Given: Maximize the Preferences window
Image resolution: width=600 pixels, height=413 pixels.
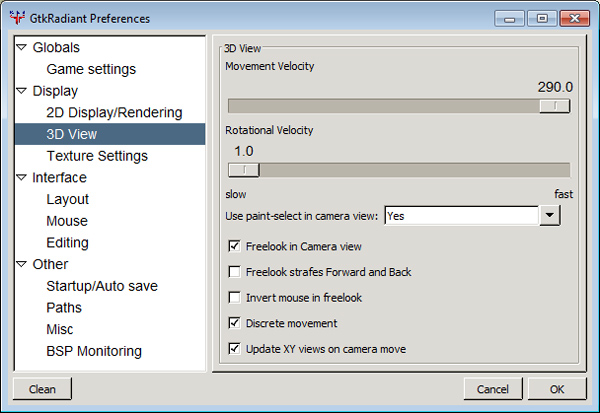Looking at the screenshot, I should tap(542, 18).
